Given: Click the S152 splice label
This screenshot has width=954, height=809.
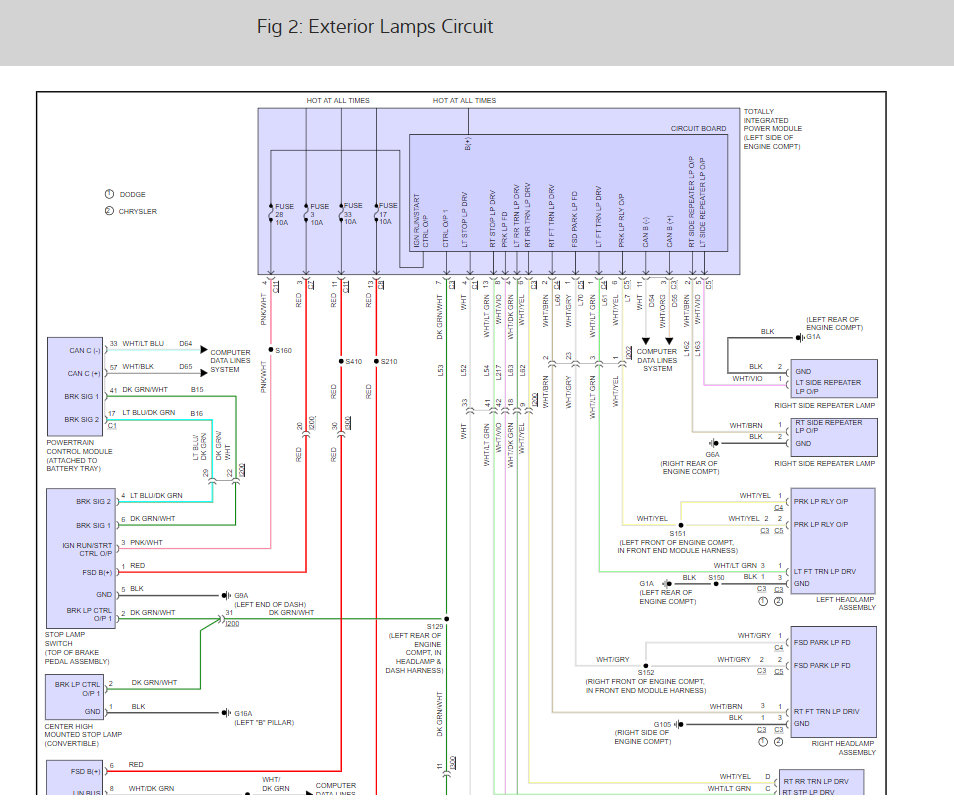Looking at the screenshot, I should pyautogui.click(x=646, y=673).
